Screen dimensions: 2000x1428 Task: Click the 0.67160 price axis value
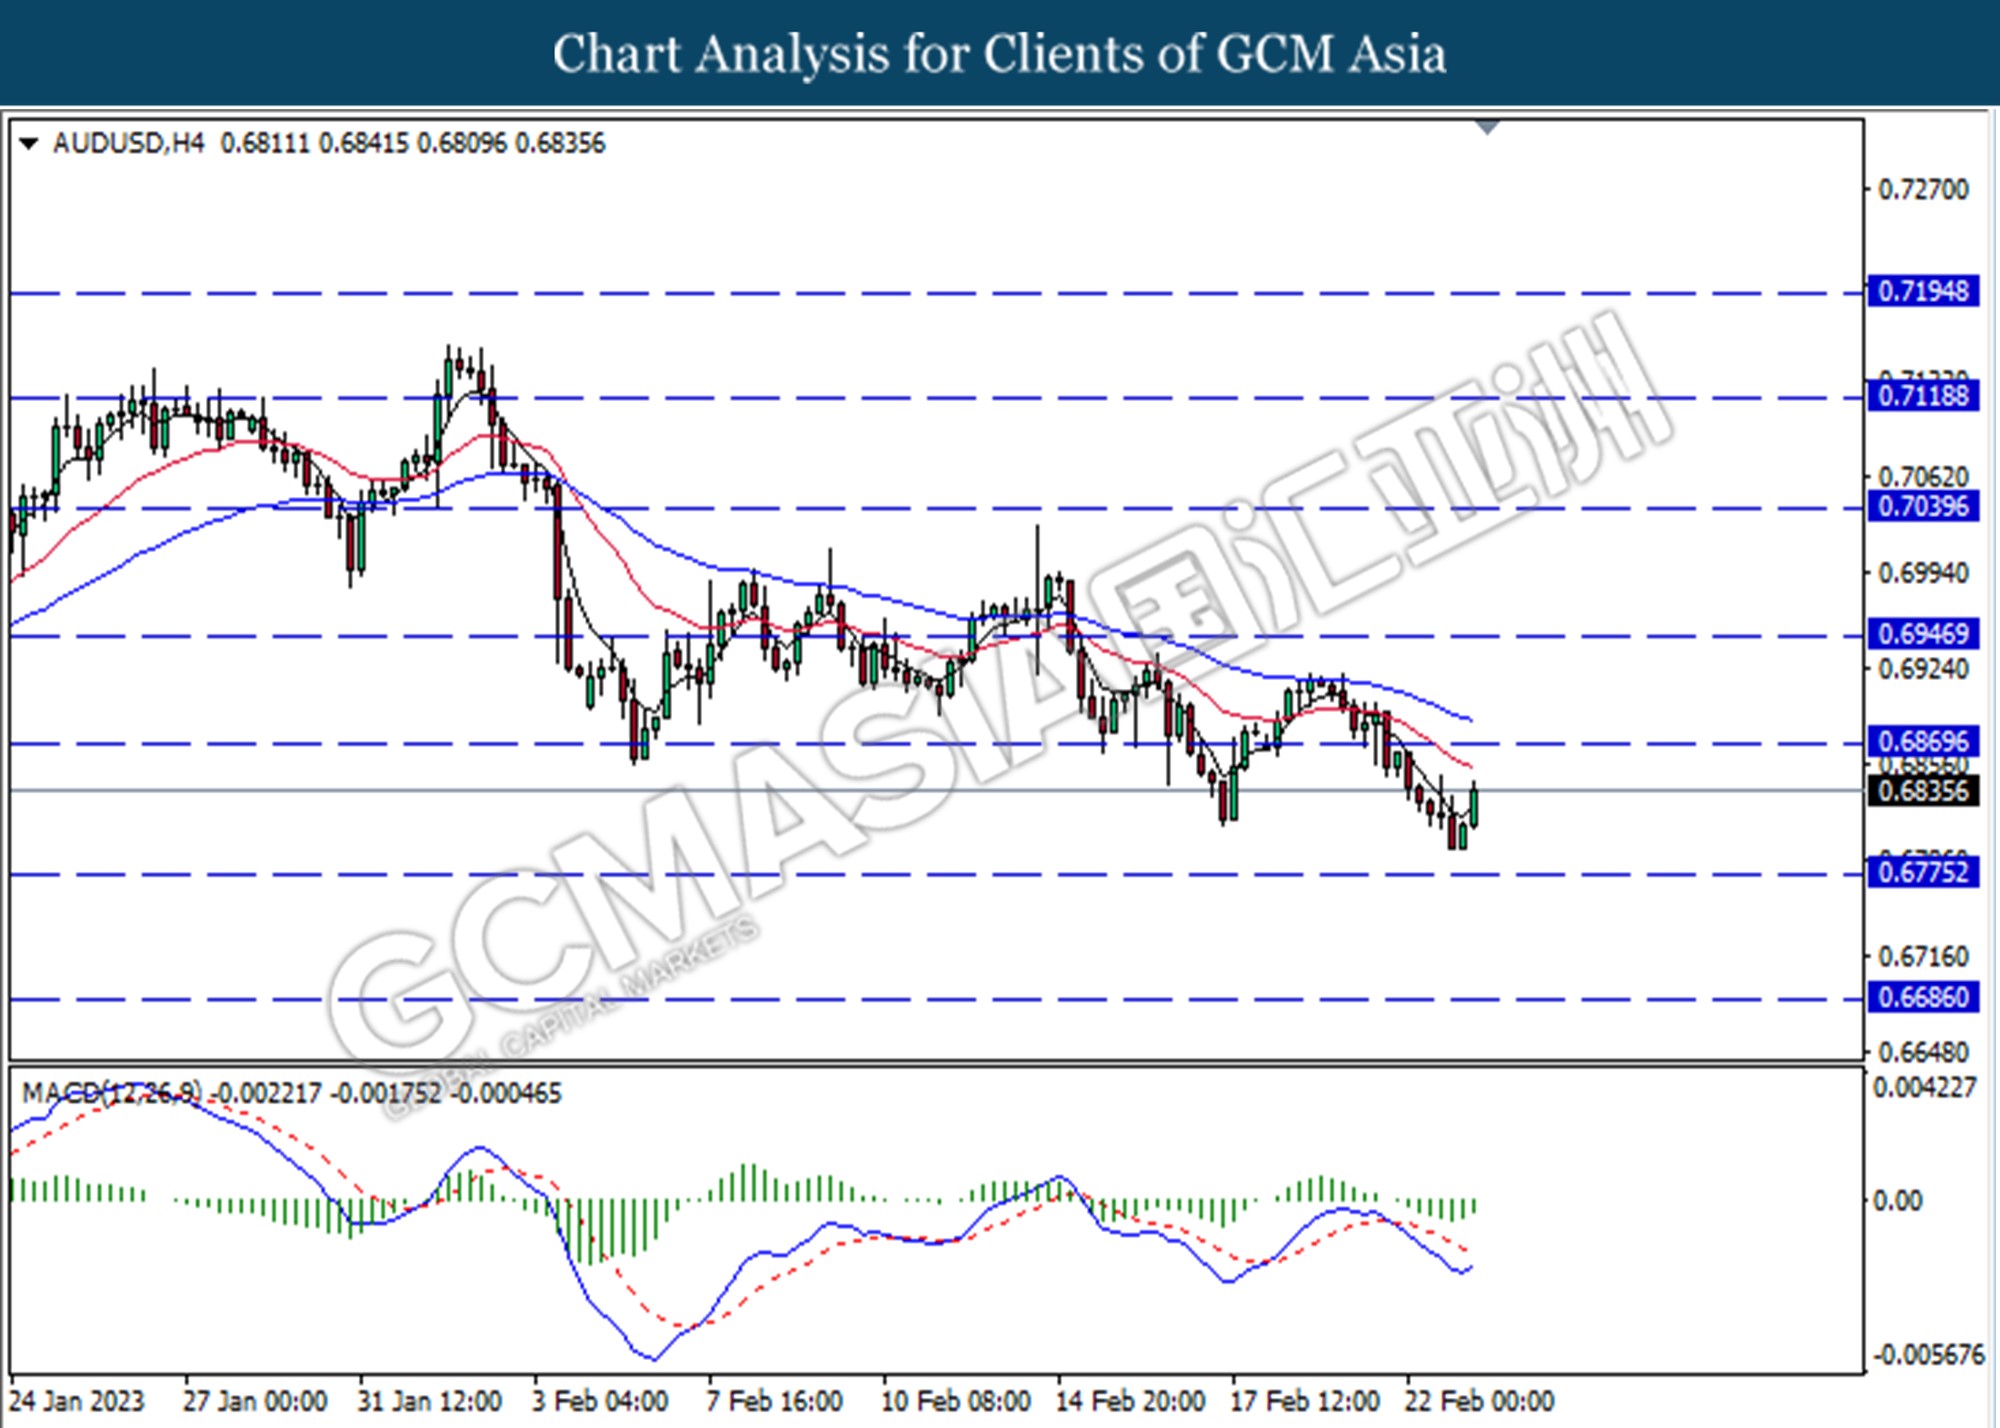[x=1923, y=956]
